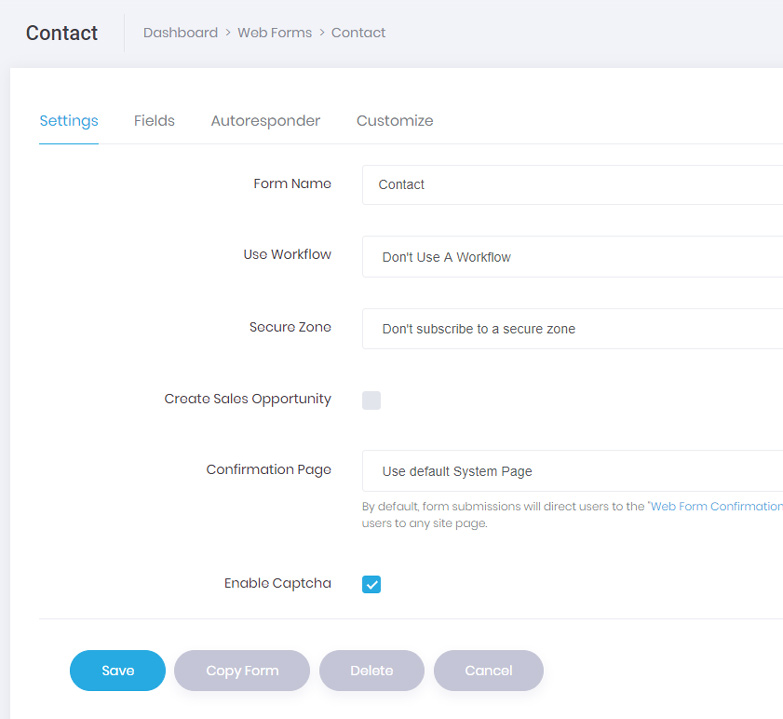Delete this web form
This screenshot has width=783, height=719.
[x=372, y=670]
